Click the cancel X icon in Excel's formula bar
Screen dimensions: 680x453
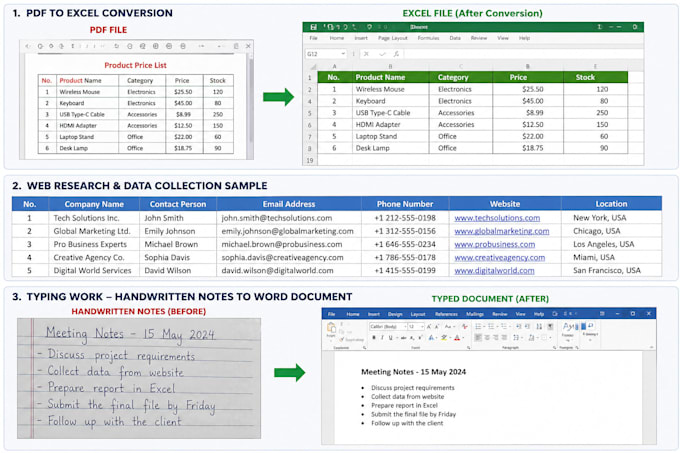pyautogui.click(x=366, y=54)
